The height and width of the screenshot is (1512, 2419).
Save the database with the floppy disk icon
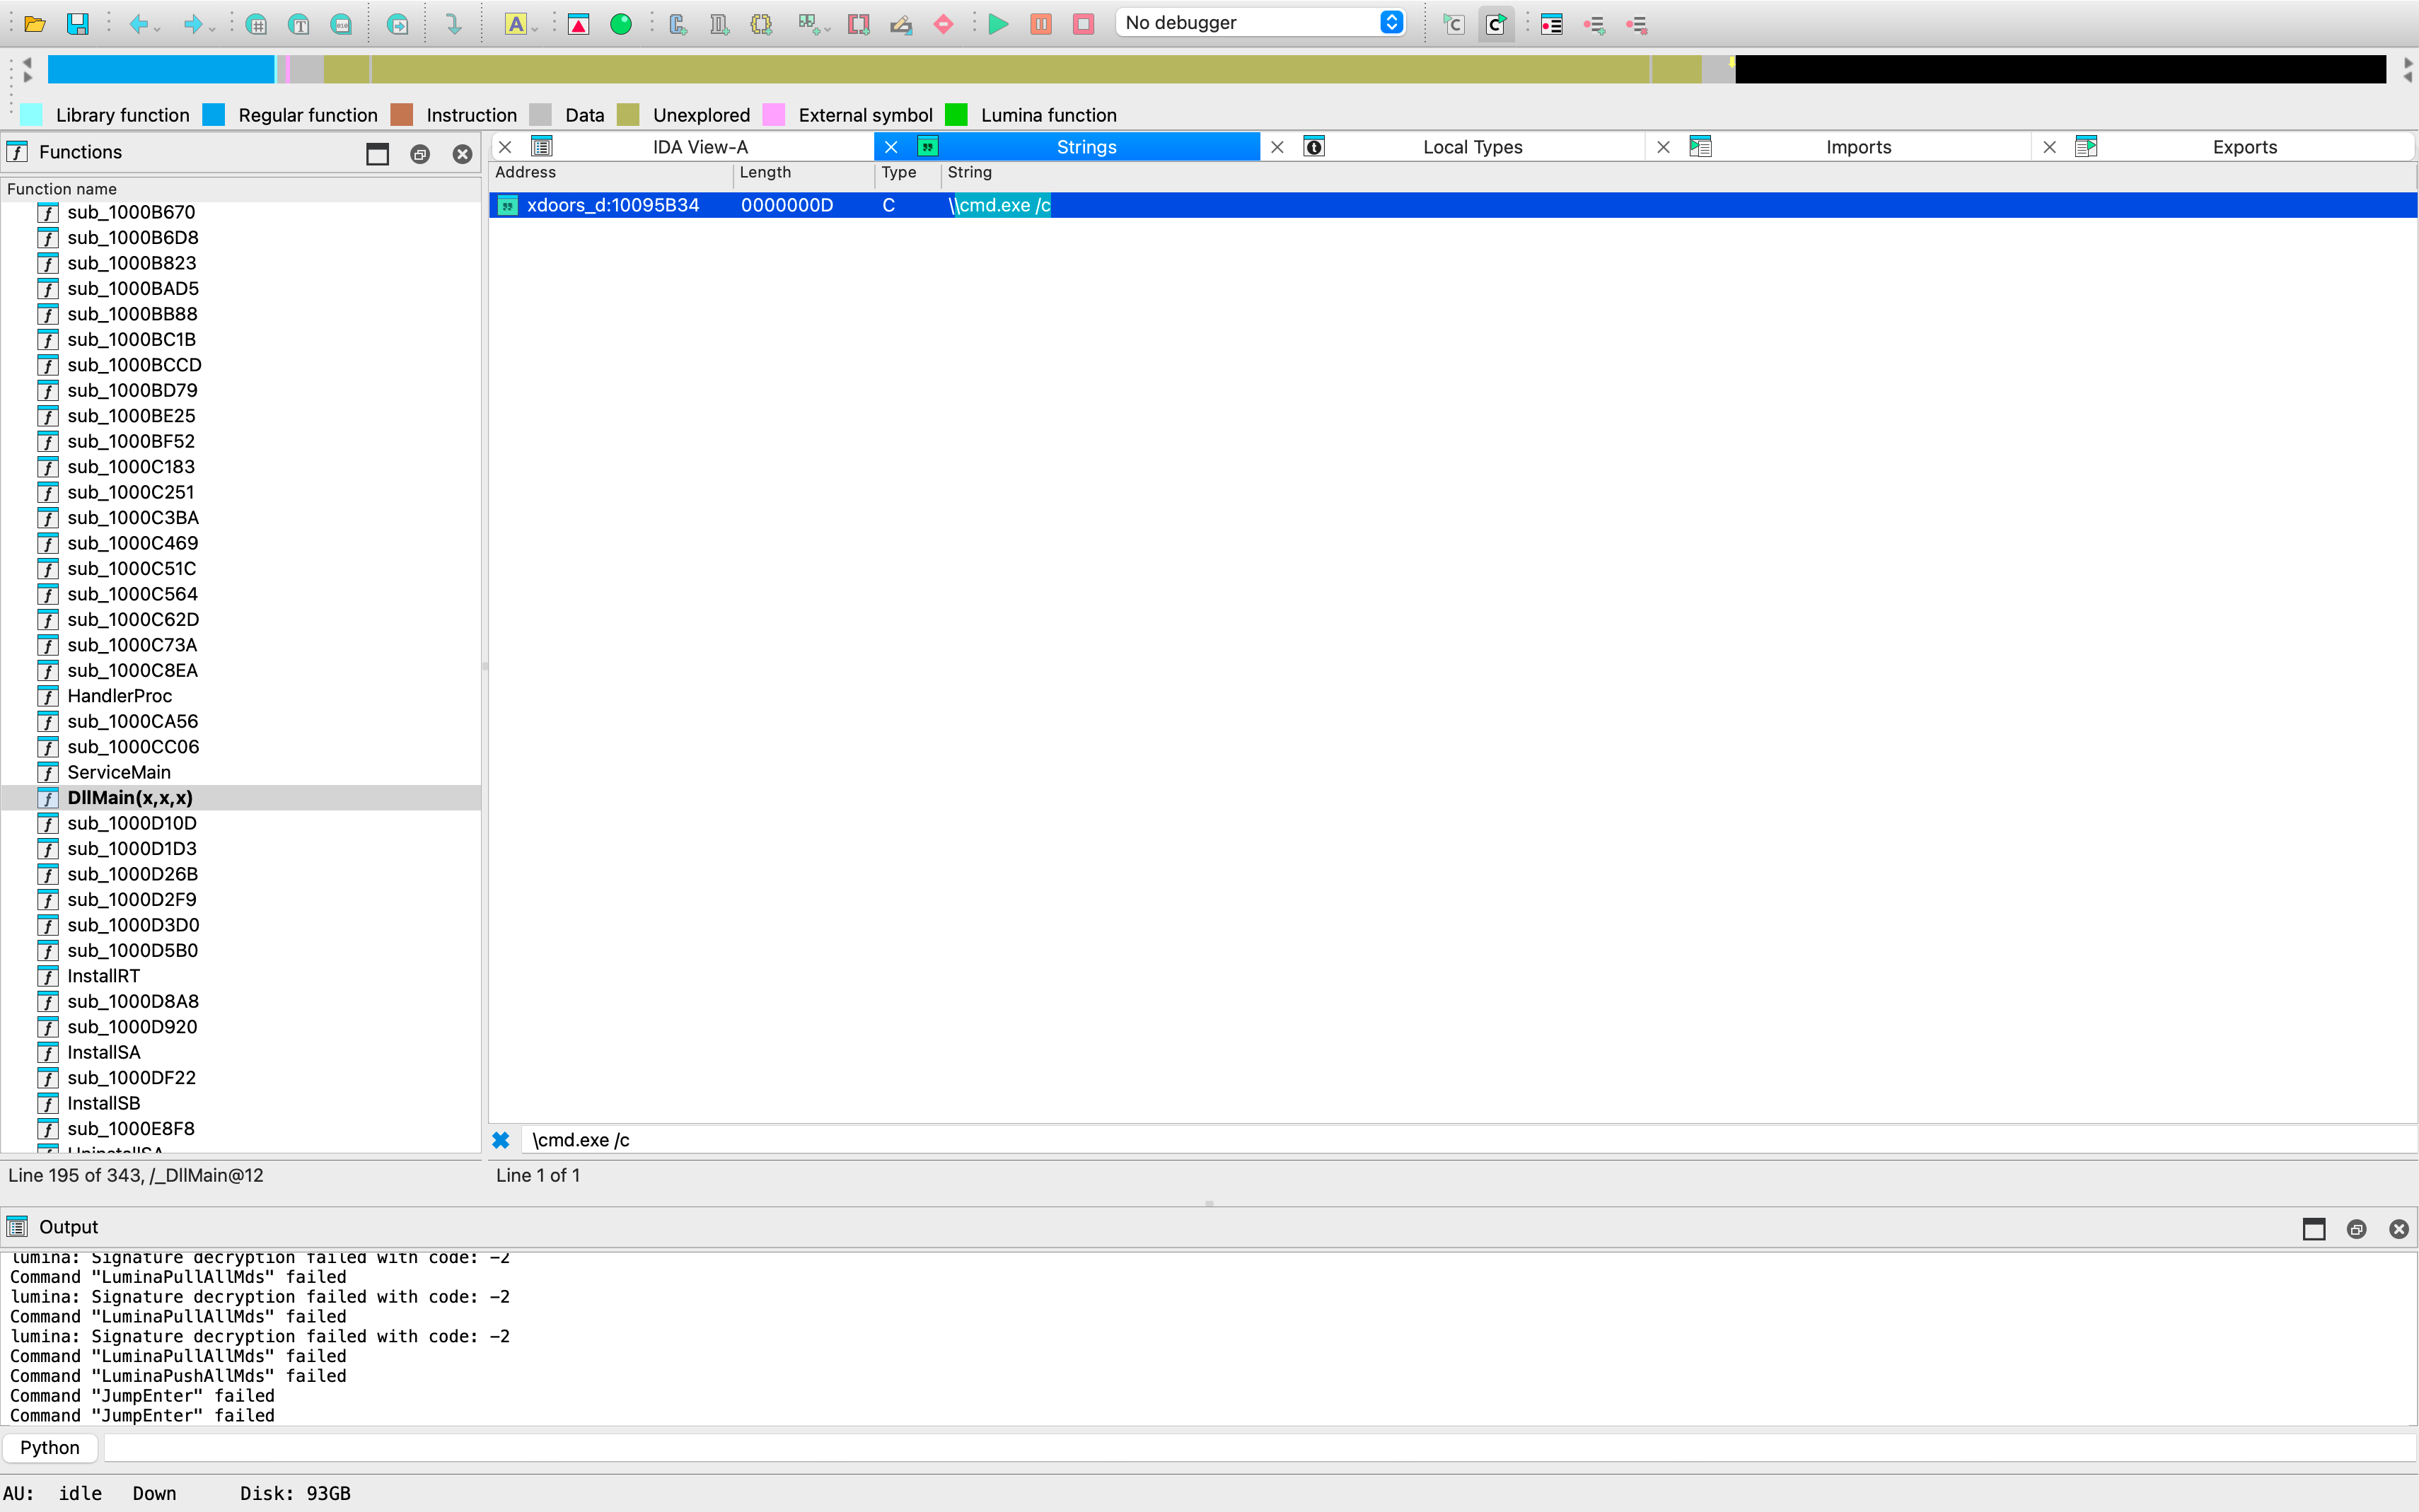pos(77,24)
